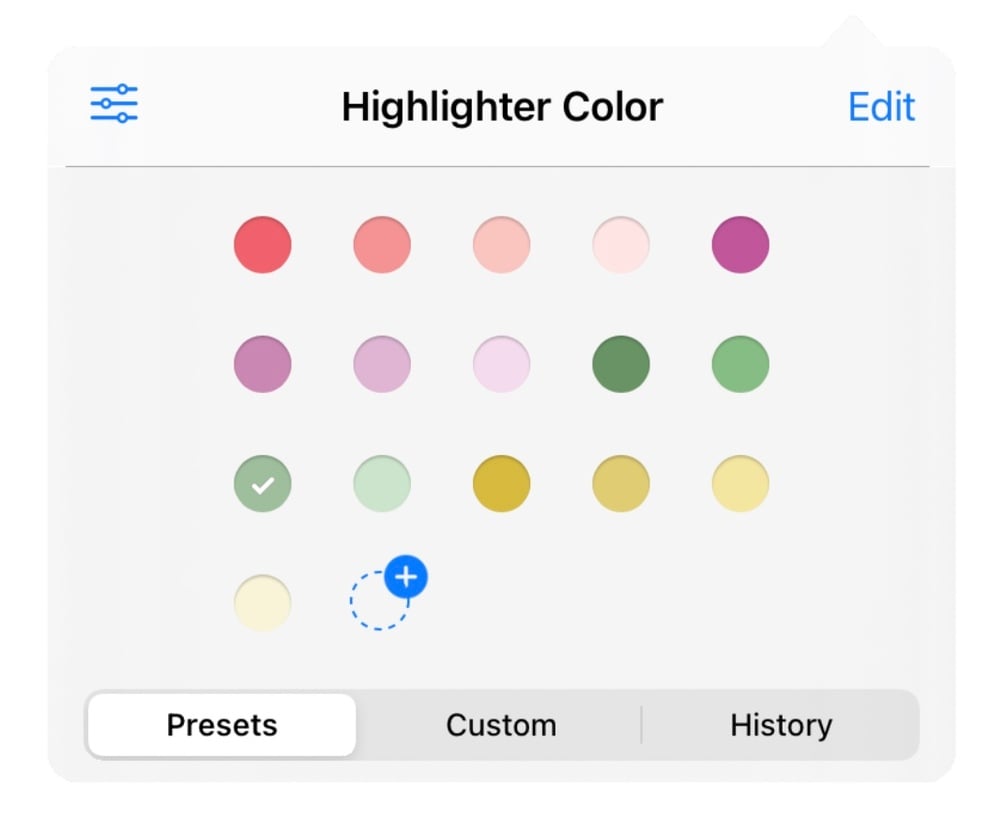Switch to the Presets tab
This screenshot has width=1005, height=816.
click(x=221, y=725)
